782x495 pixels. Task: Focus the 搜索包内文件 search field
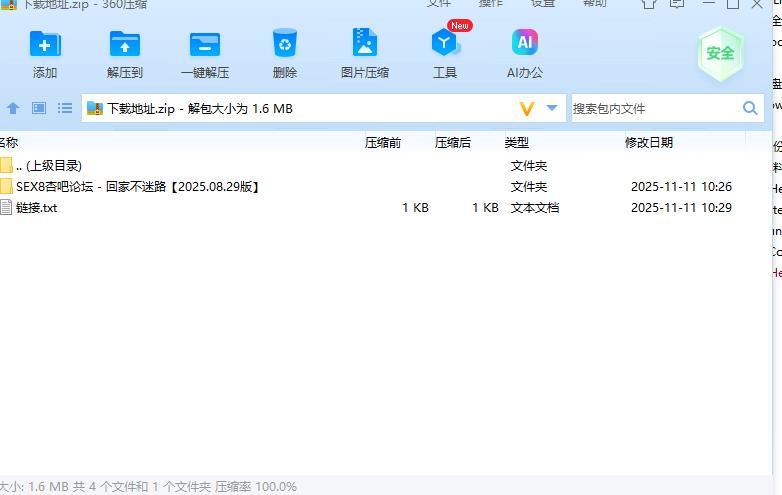click(650, 108)
